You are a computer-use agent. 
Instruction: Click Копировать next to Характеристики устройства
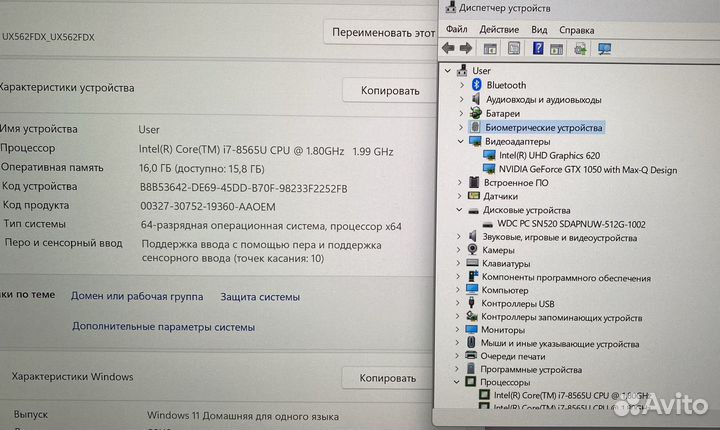(390, 91)
